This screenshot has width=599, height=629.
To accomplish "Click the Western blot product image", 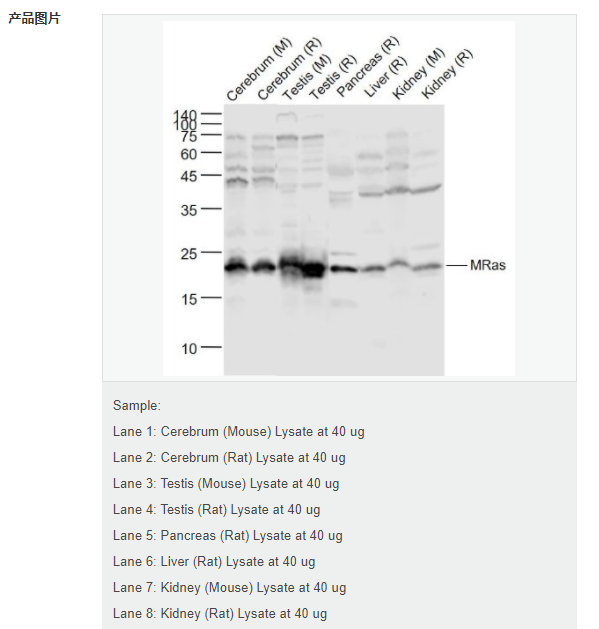I will (x=339, y=198).
